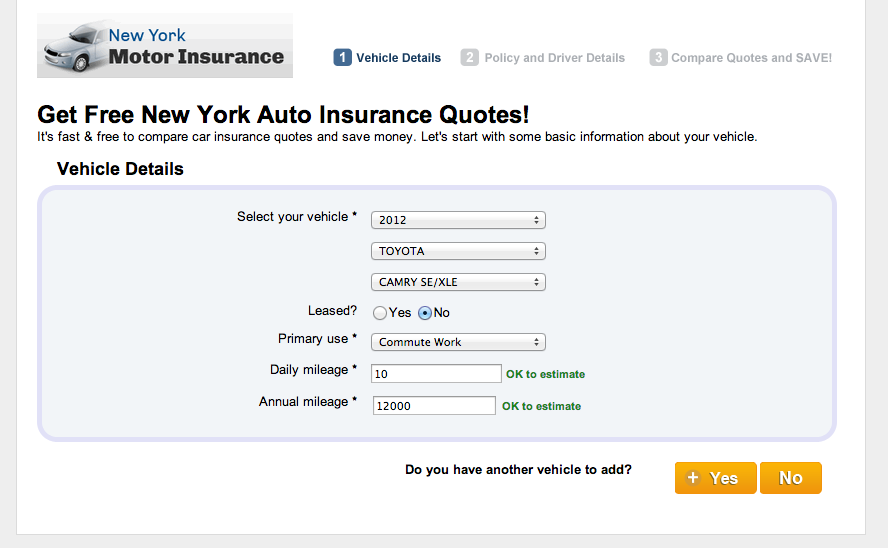This screenshot has width=888, height=548.
Task: Click the Get Free New York Auto Insurance Quotes heading
Action: tap(283, 114)
